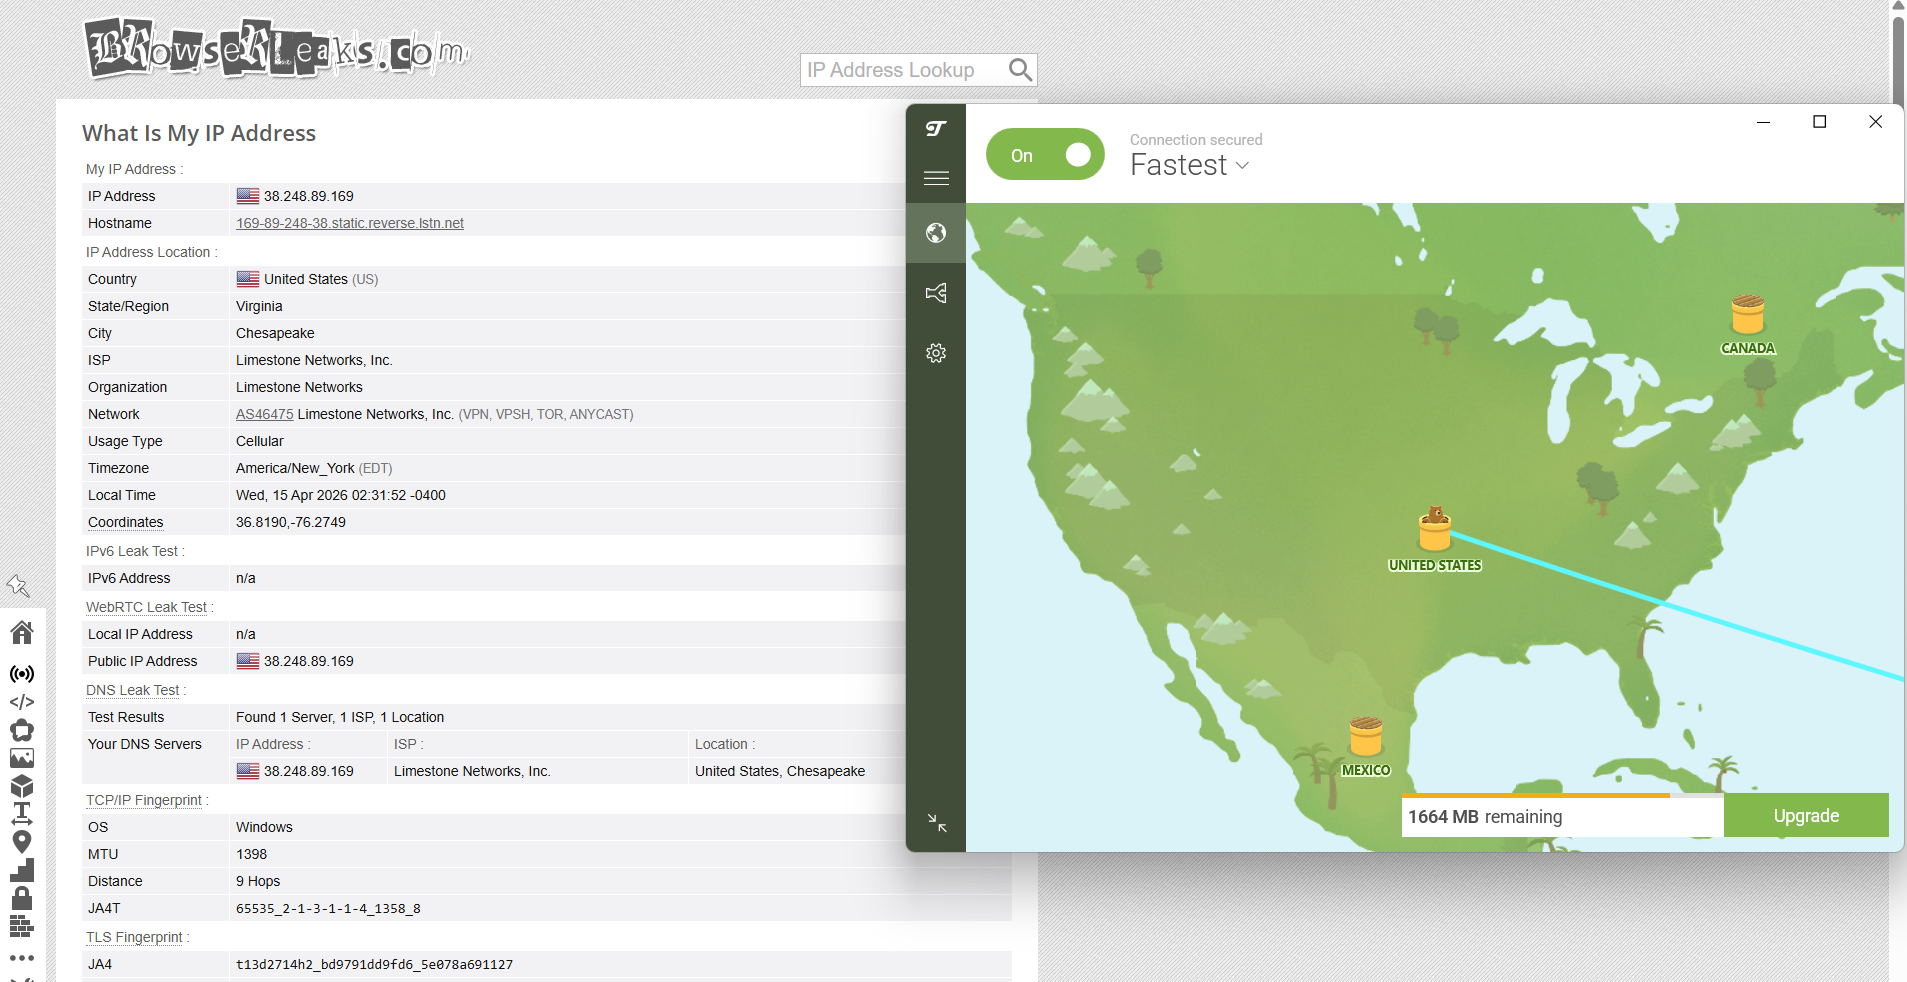Click the Timezone value America/New_York
Viewport: 1907px width, 982px height.
point(295,468)
